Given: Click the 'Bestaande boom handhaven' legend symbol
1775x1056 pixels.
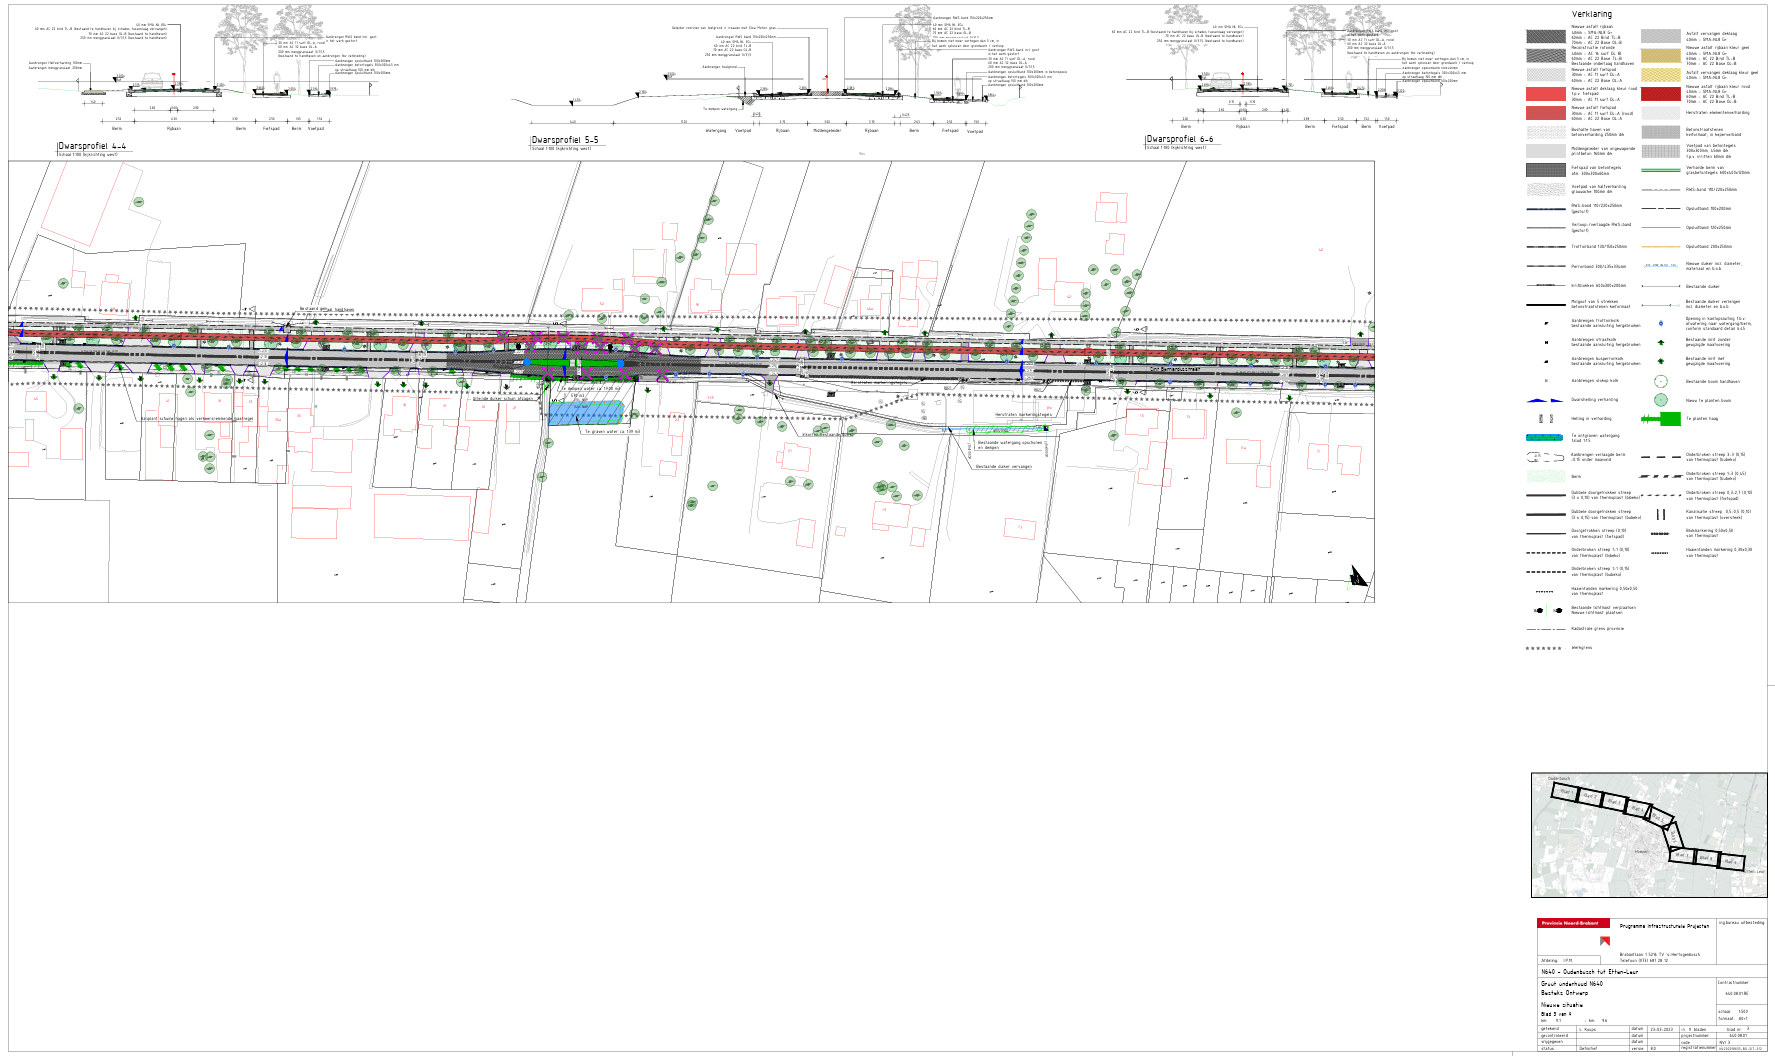Looking at the screenshot, I should point(1661,381).
